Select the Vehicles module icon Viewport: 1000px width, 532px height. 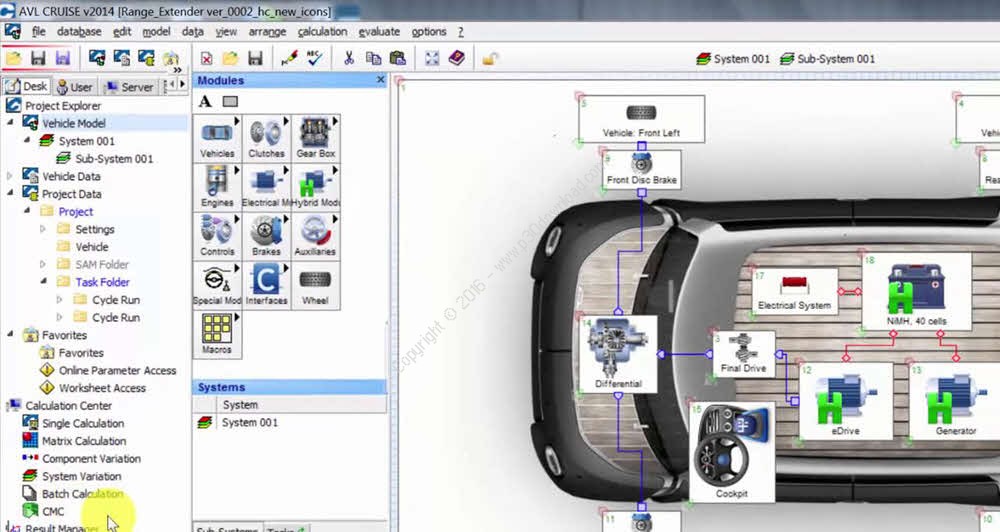coord(217,138)
